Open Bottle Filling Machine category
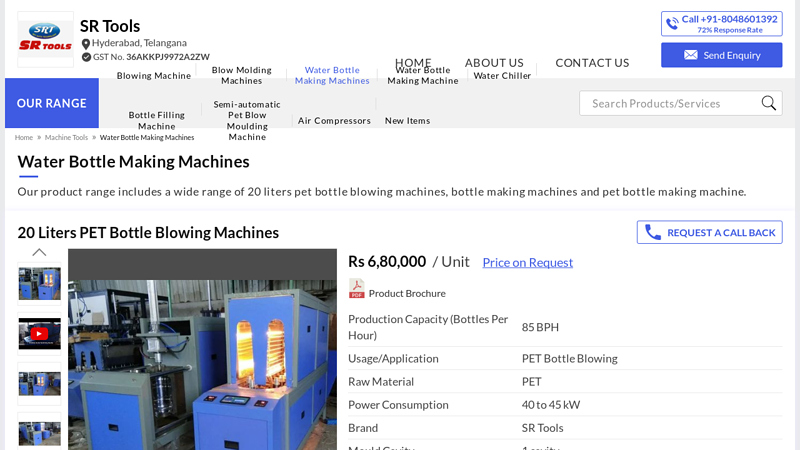This screenshot has width=800, height=450. coord(157,120)
